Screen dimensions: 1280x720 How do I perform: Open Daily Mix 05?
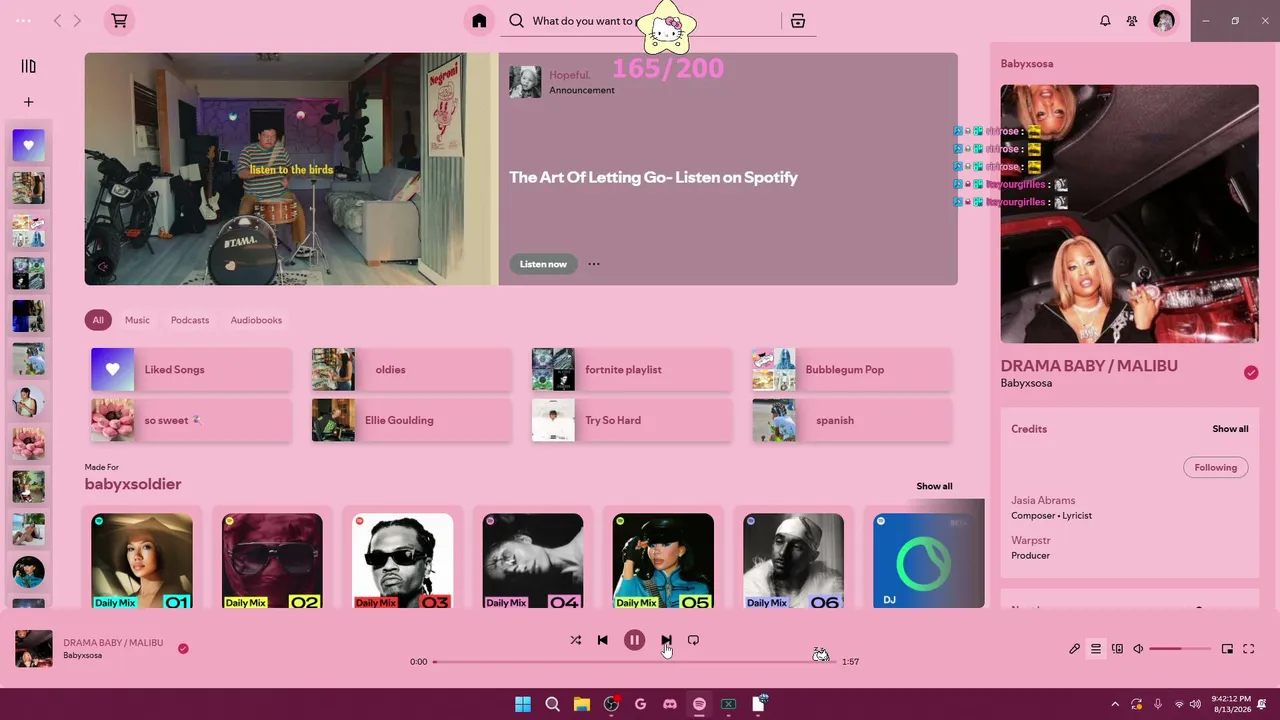663,560
